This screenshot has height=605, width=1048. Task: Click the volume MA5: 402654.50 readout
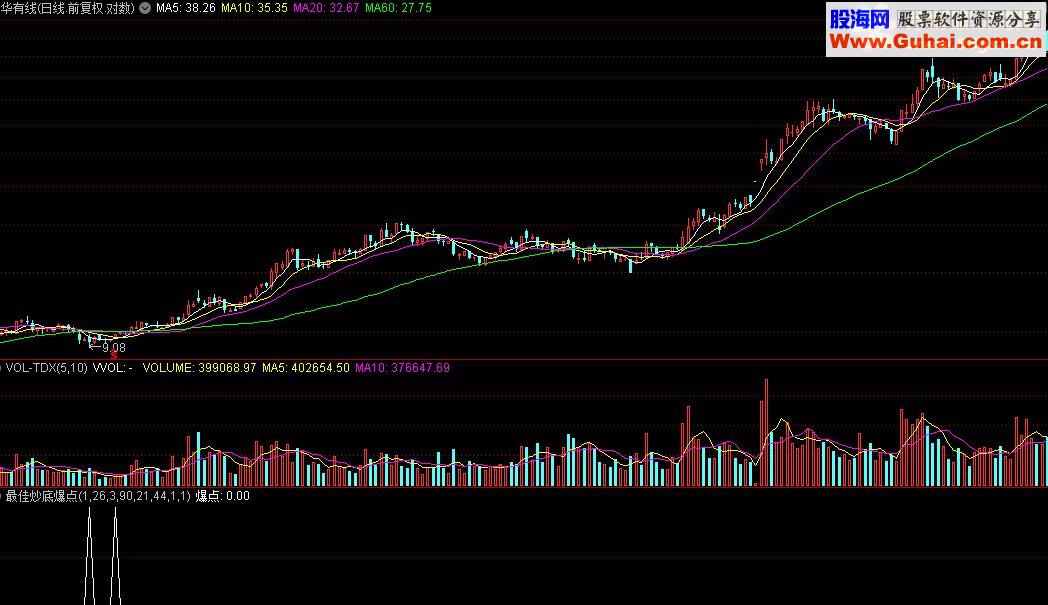pos(305,368)
